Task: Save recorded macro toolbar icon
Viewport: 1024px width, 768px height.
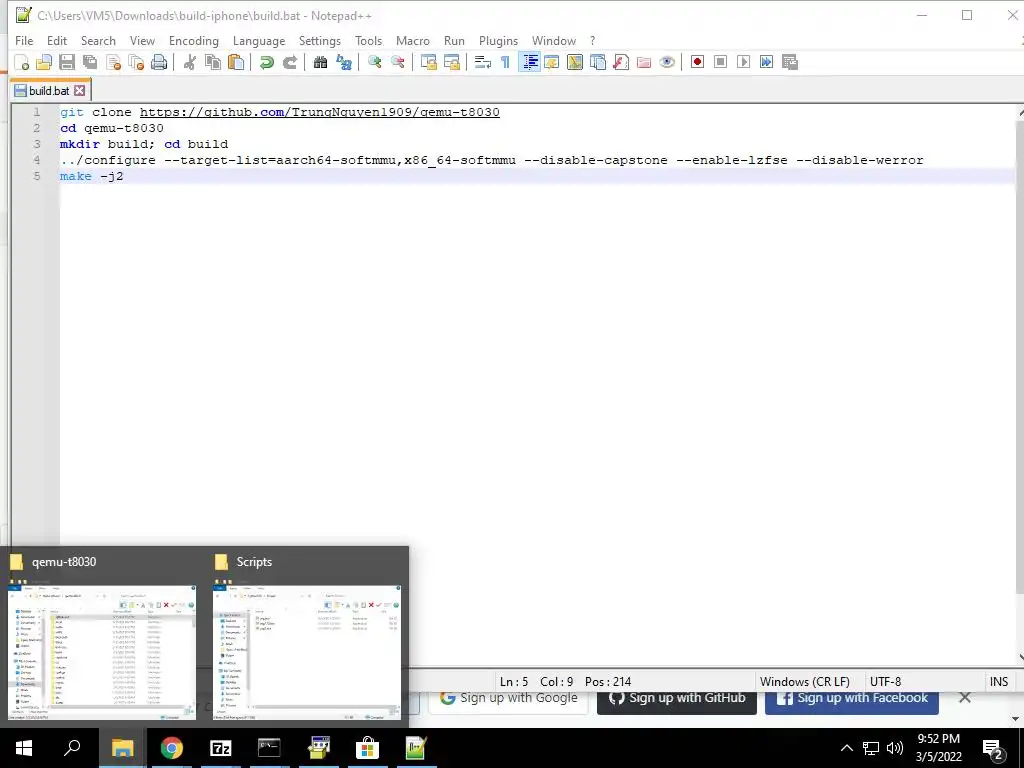Action: point(790,62)
